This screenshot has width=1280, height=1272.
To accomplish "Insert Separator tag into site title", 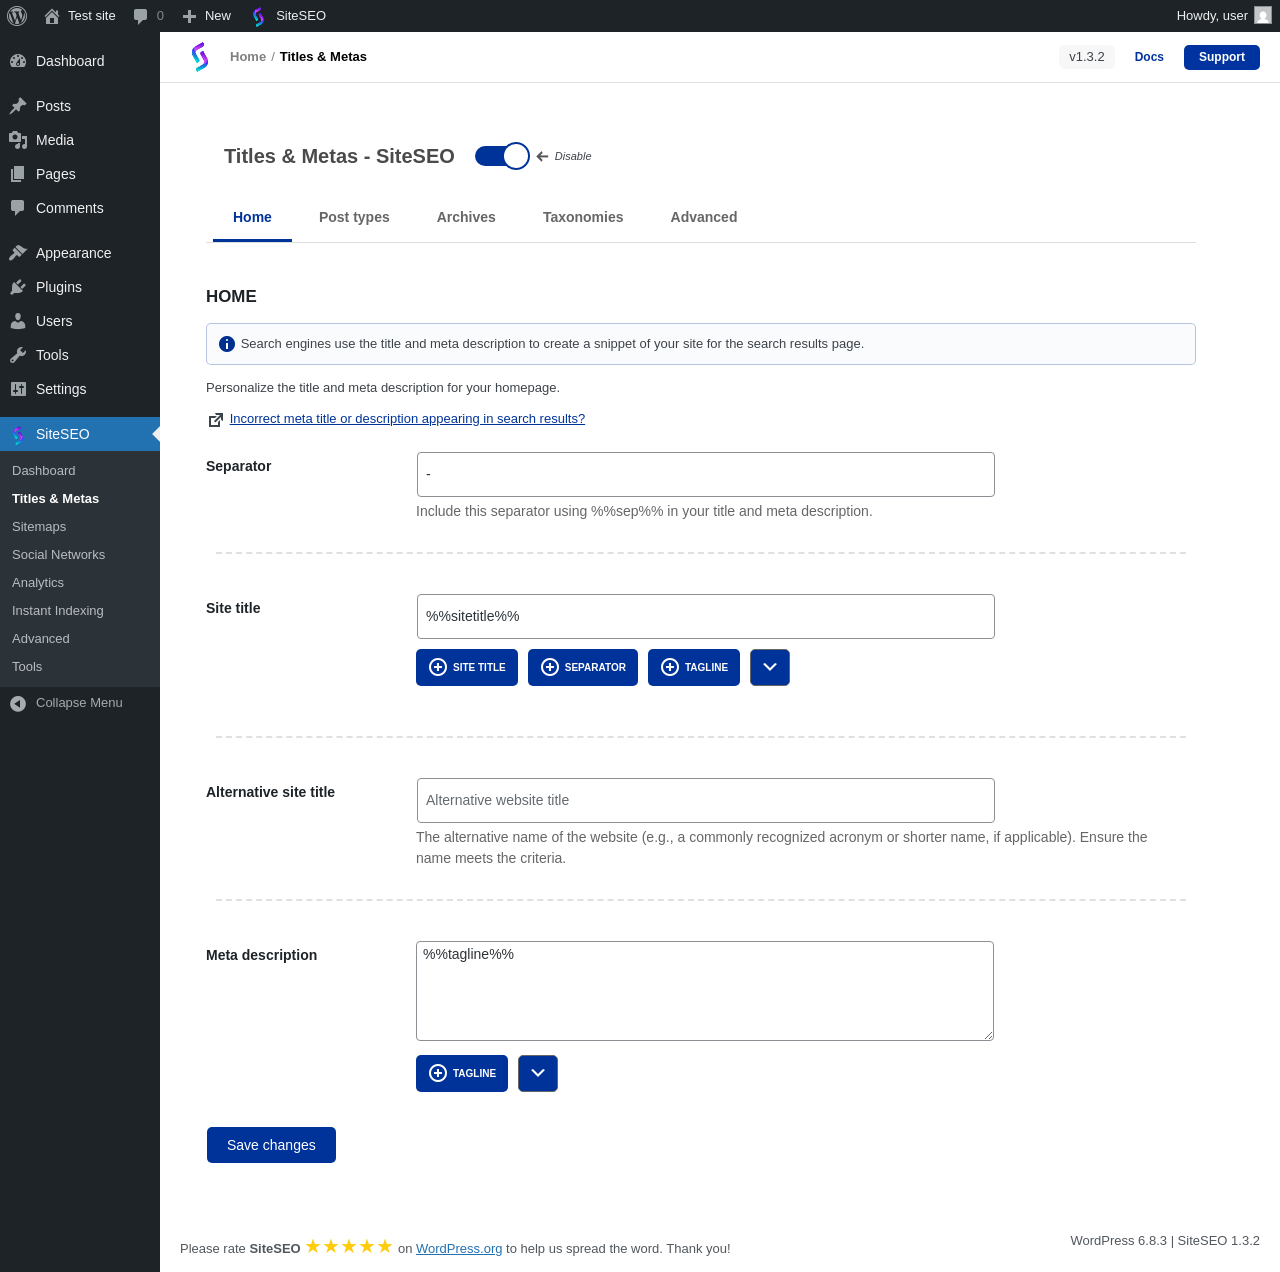I will [x=583, y=668].
